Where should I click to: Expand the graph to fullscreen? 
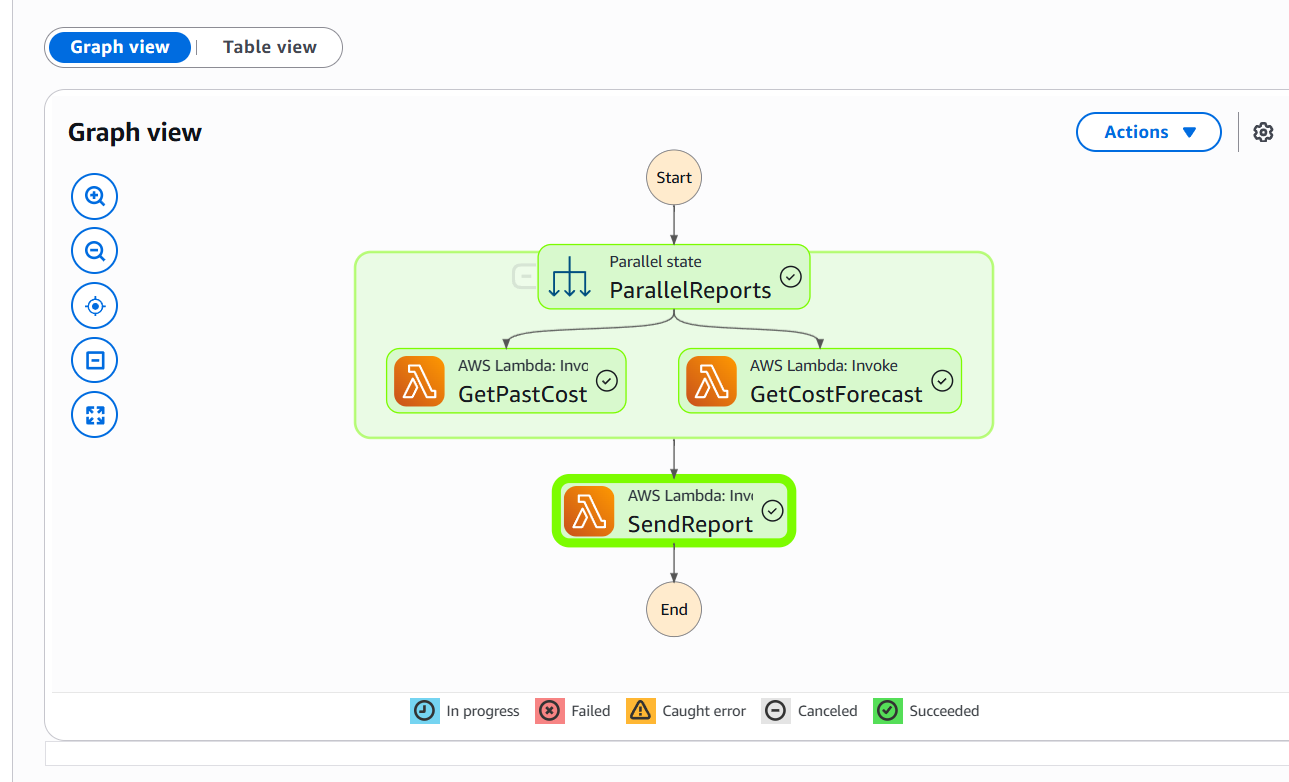pos(95,415)
